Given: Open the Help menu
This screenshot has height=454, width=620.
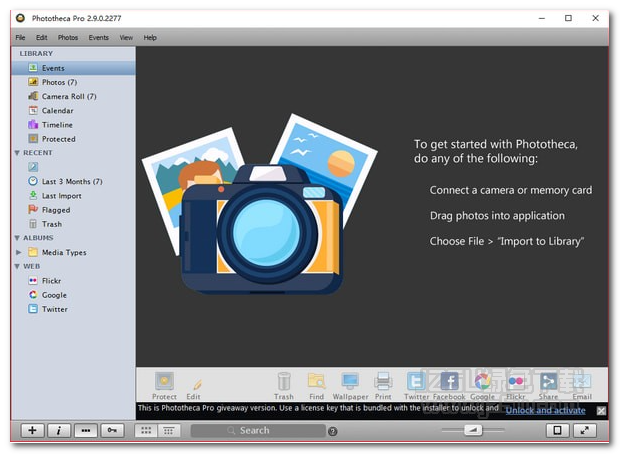Looking at the screenshot, I should click(x=150, y=38).
